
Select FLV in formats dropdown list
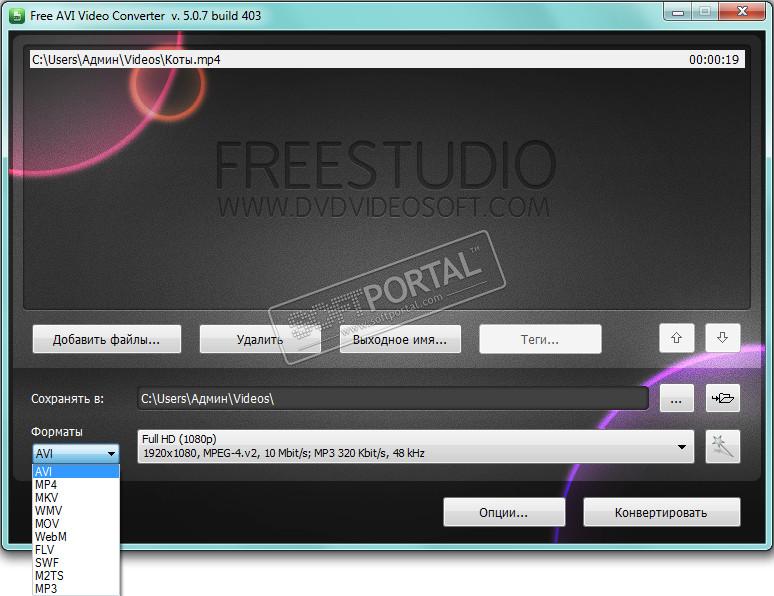point(44,550)
